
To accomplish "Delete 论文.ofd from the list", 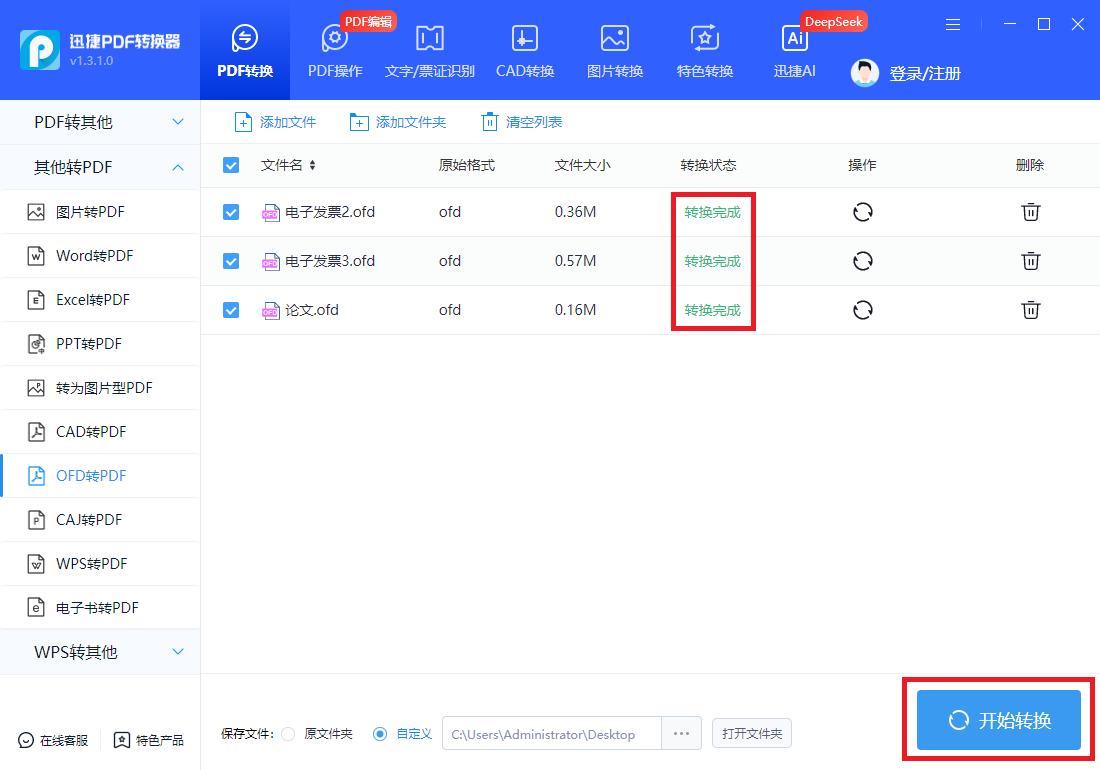I will point(1031,310).
